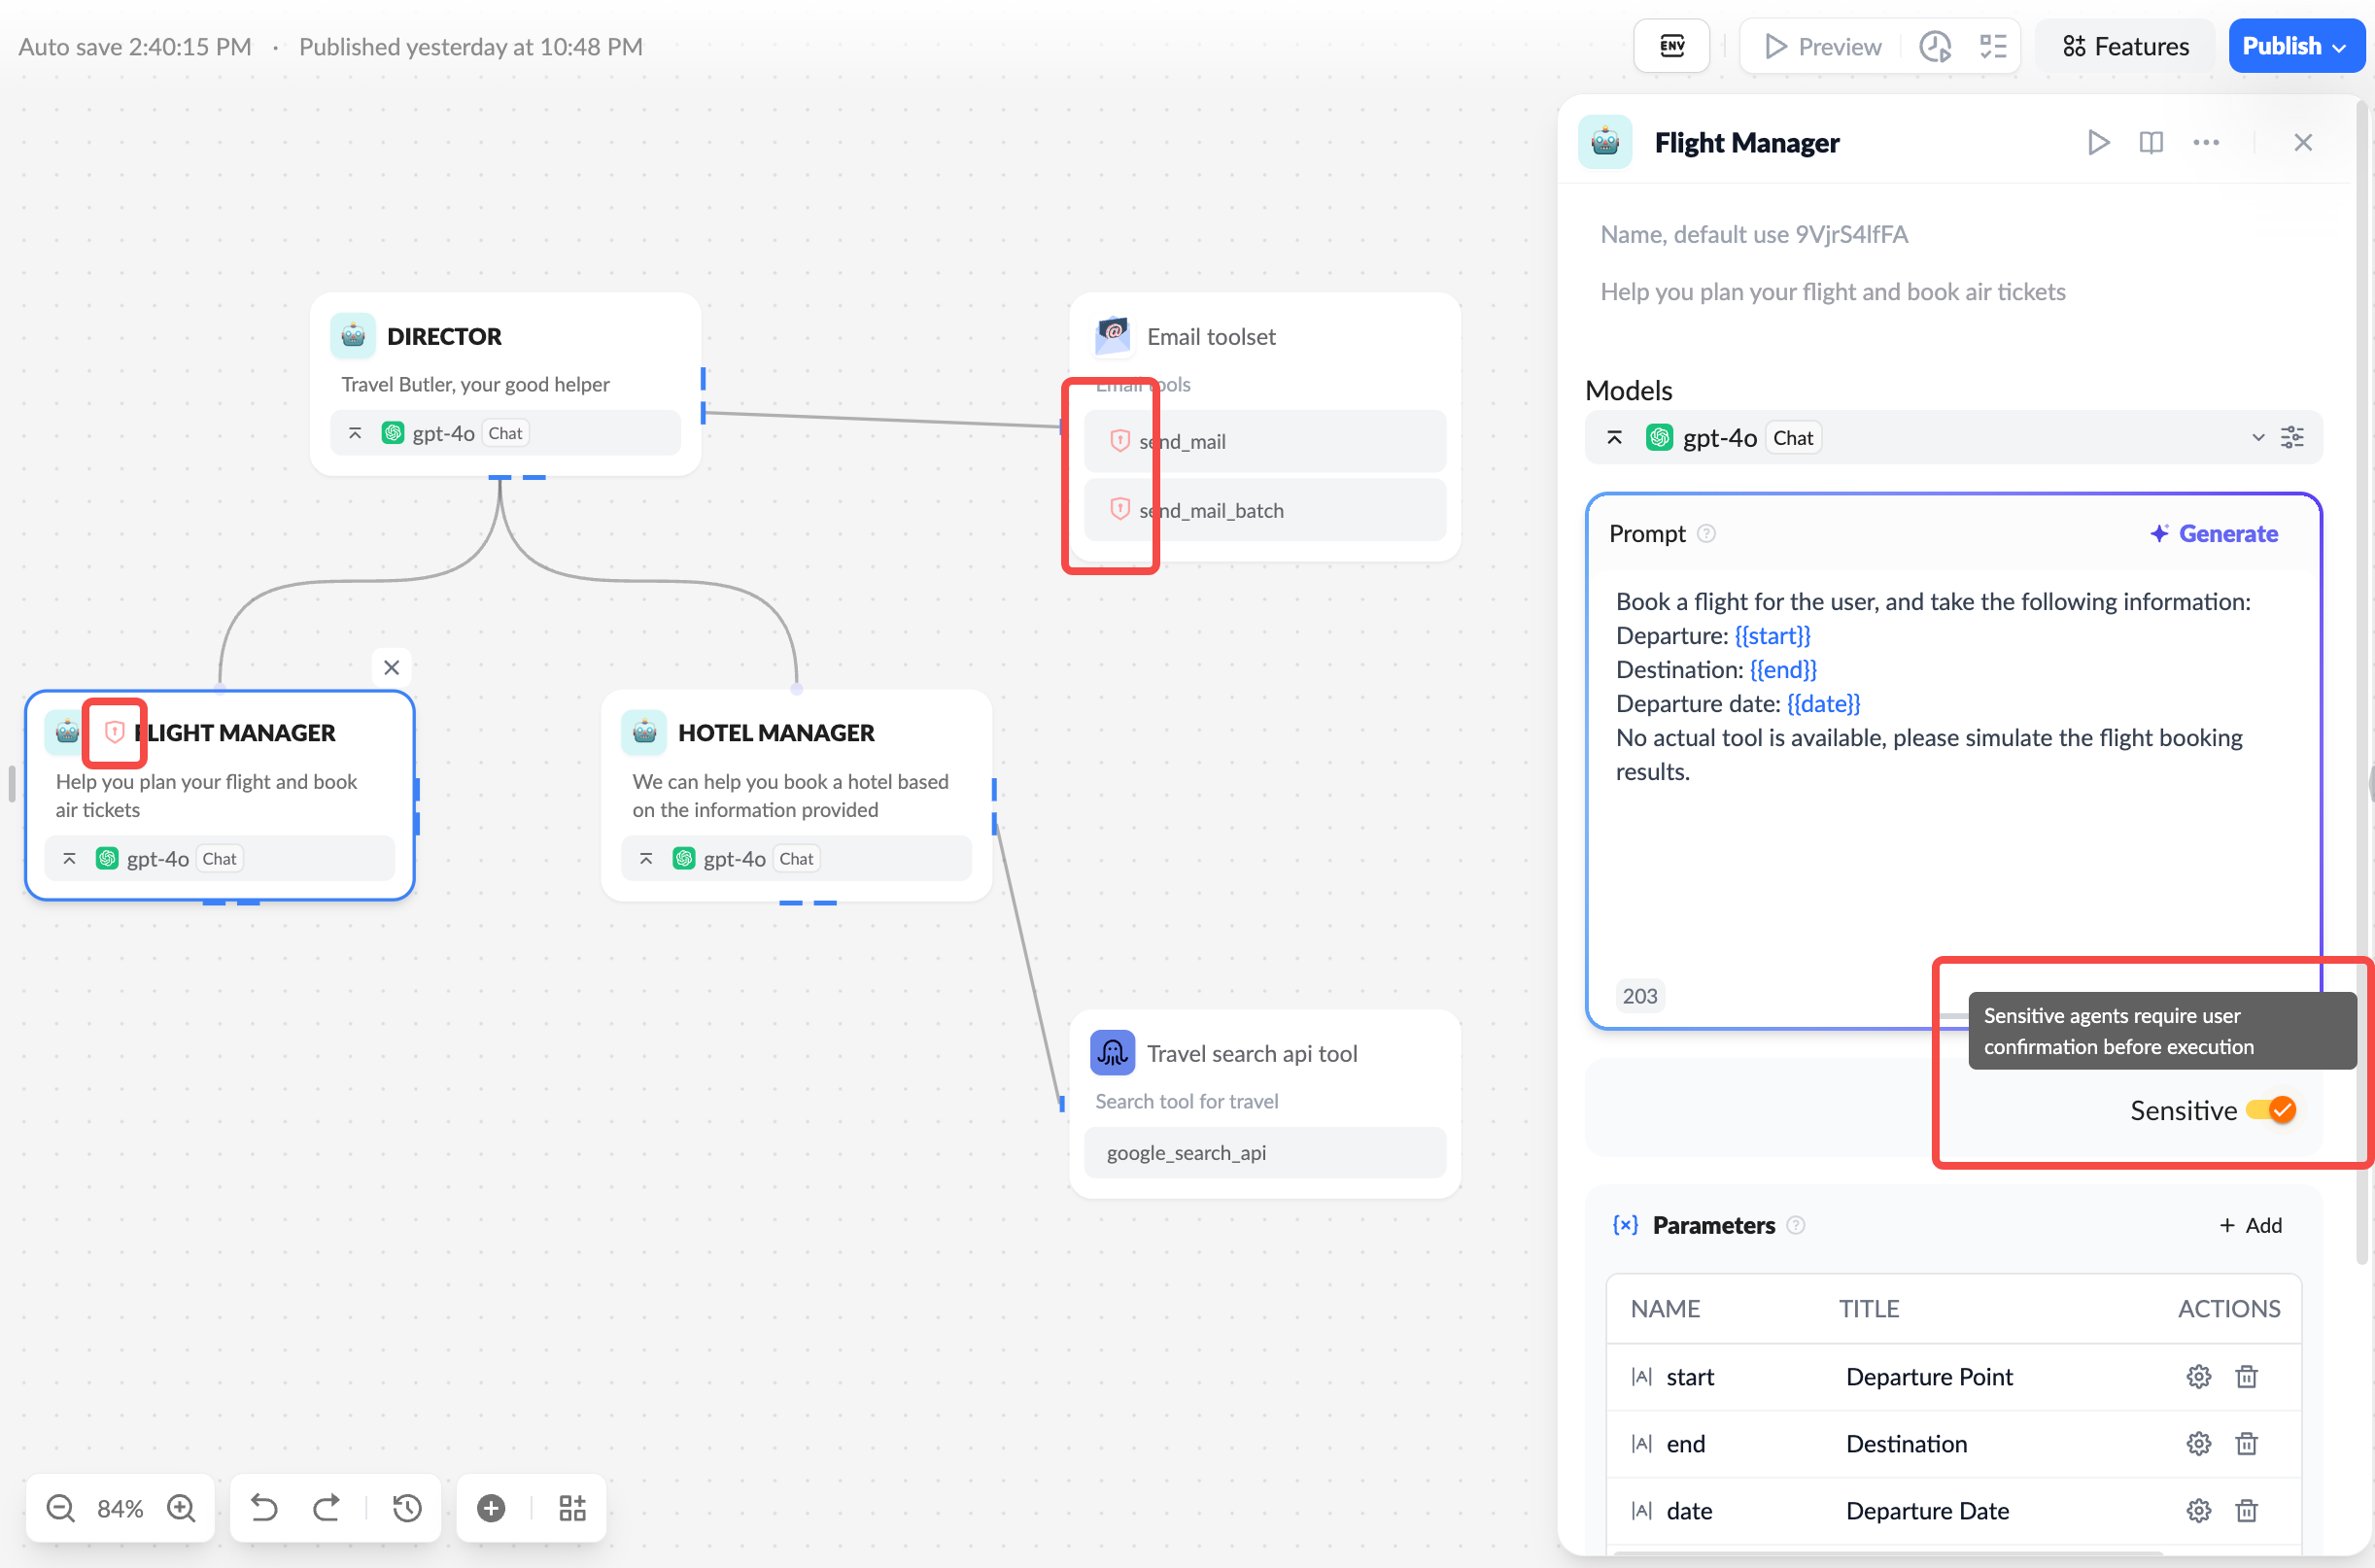Open the three-dots more options menu
This screenshot has width=2375, height=1568.
pos(2205,142)
